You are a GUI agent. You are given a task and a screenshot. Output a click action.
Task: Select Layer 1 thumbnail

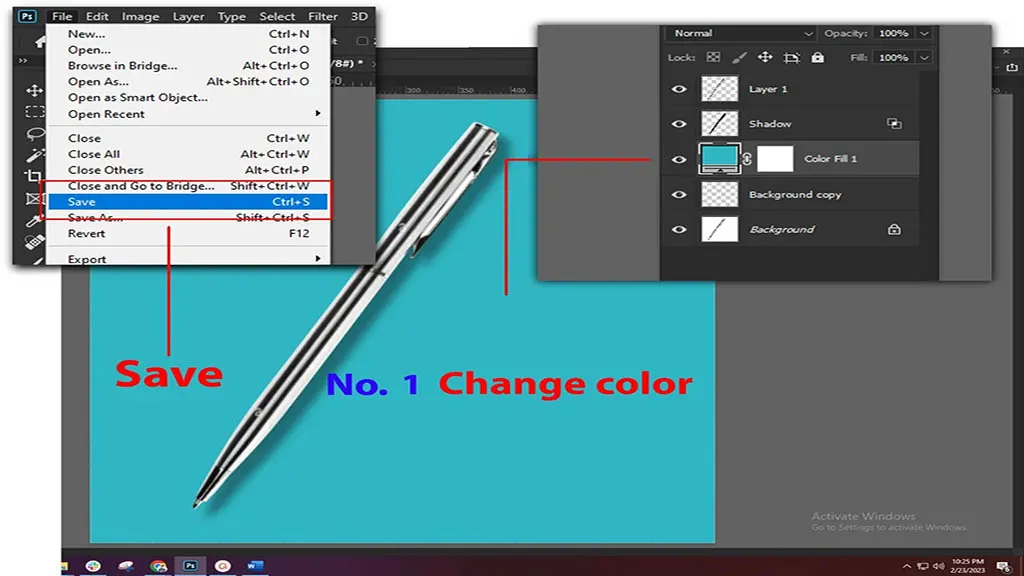point(719,89)
